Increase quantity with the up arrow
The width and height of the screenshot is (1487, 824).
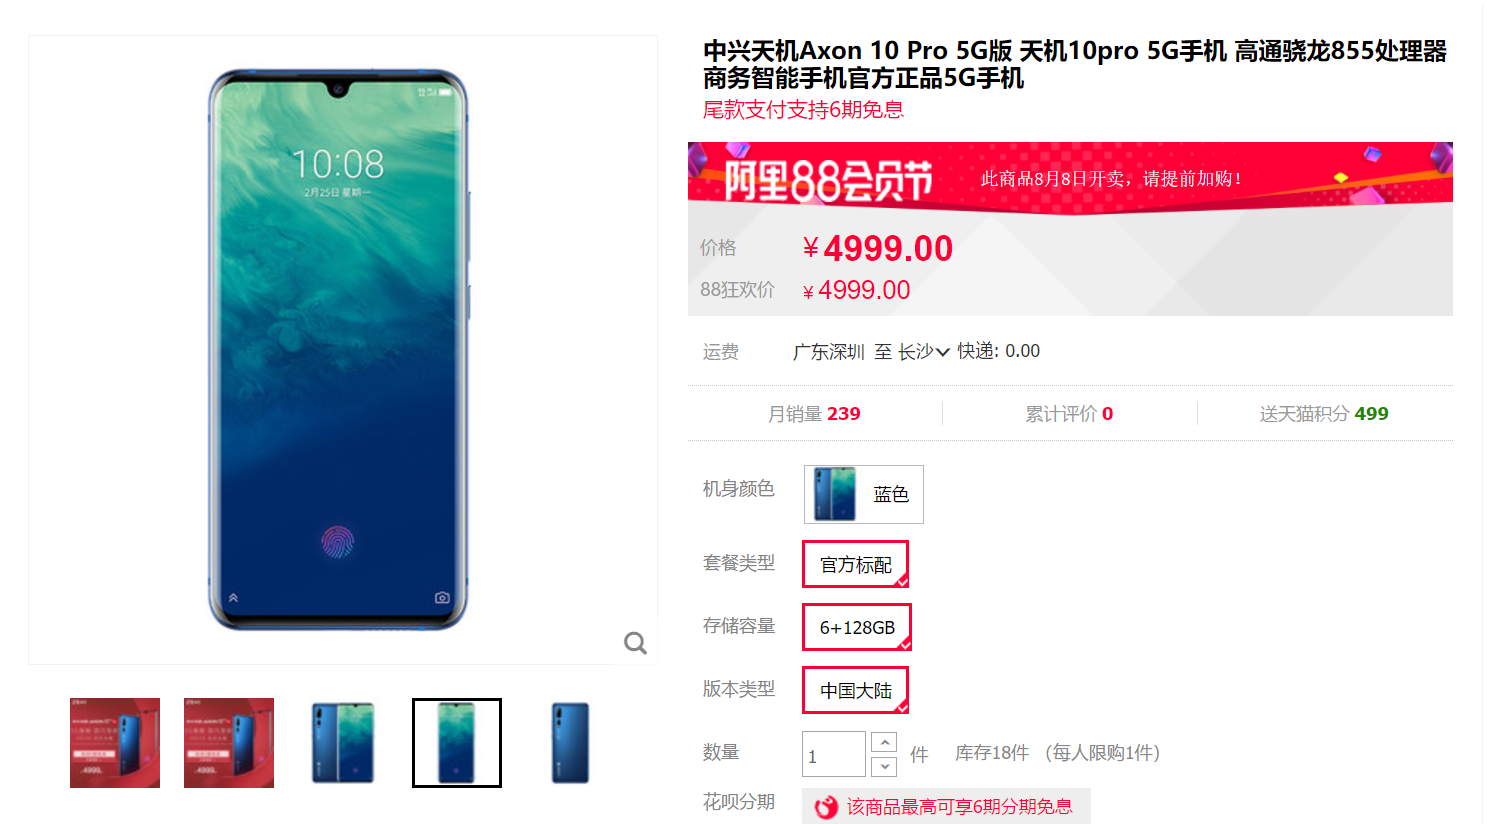884,742
